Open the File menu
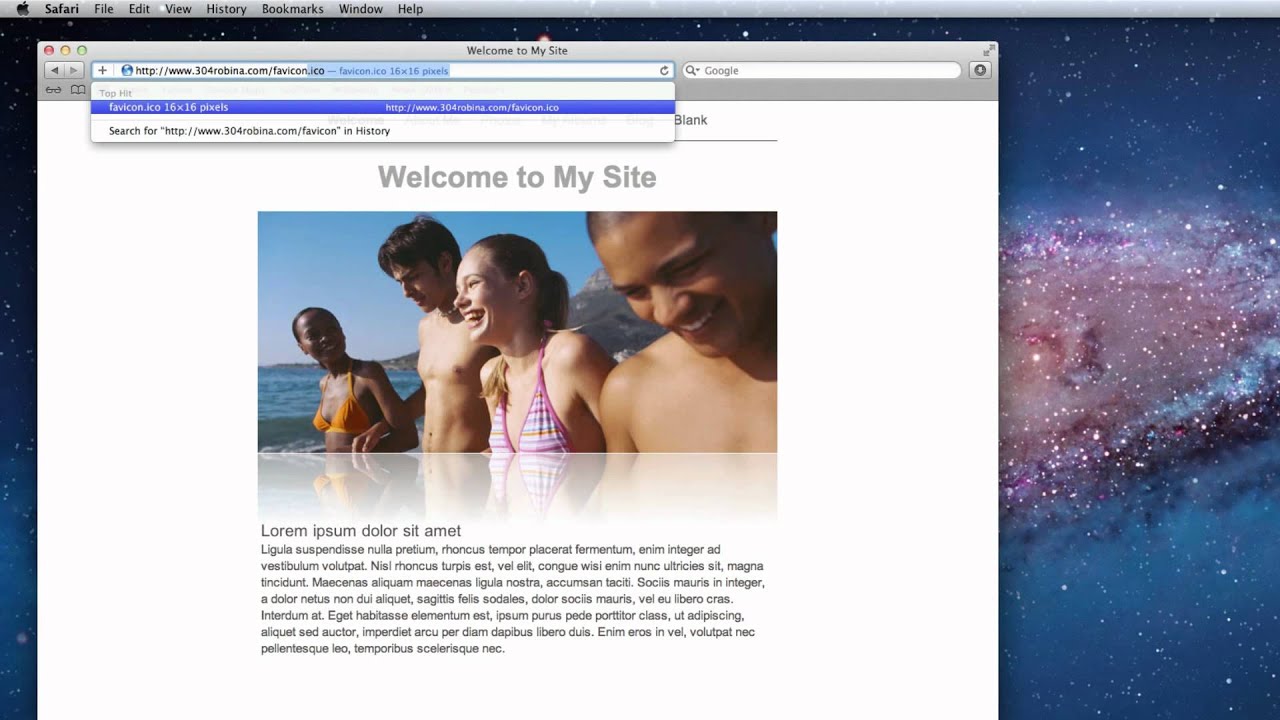 coord(104,9)
